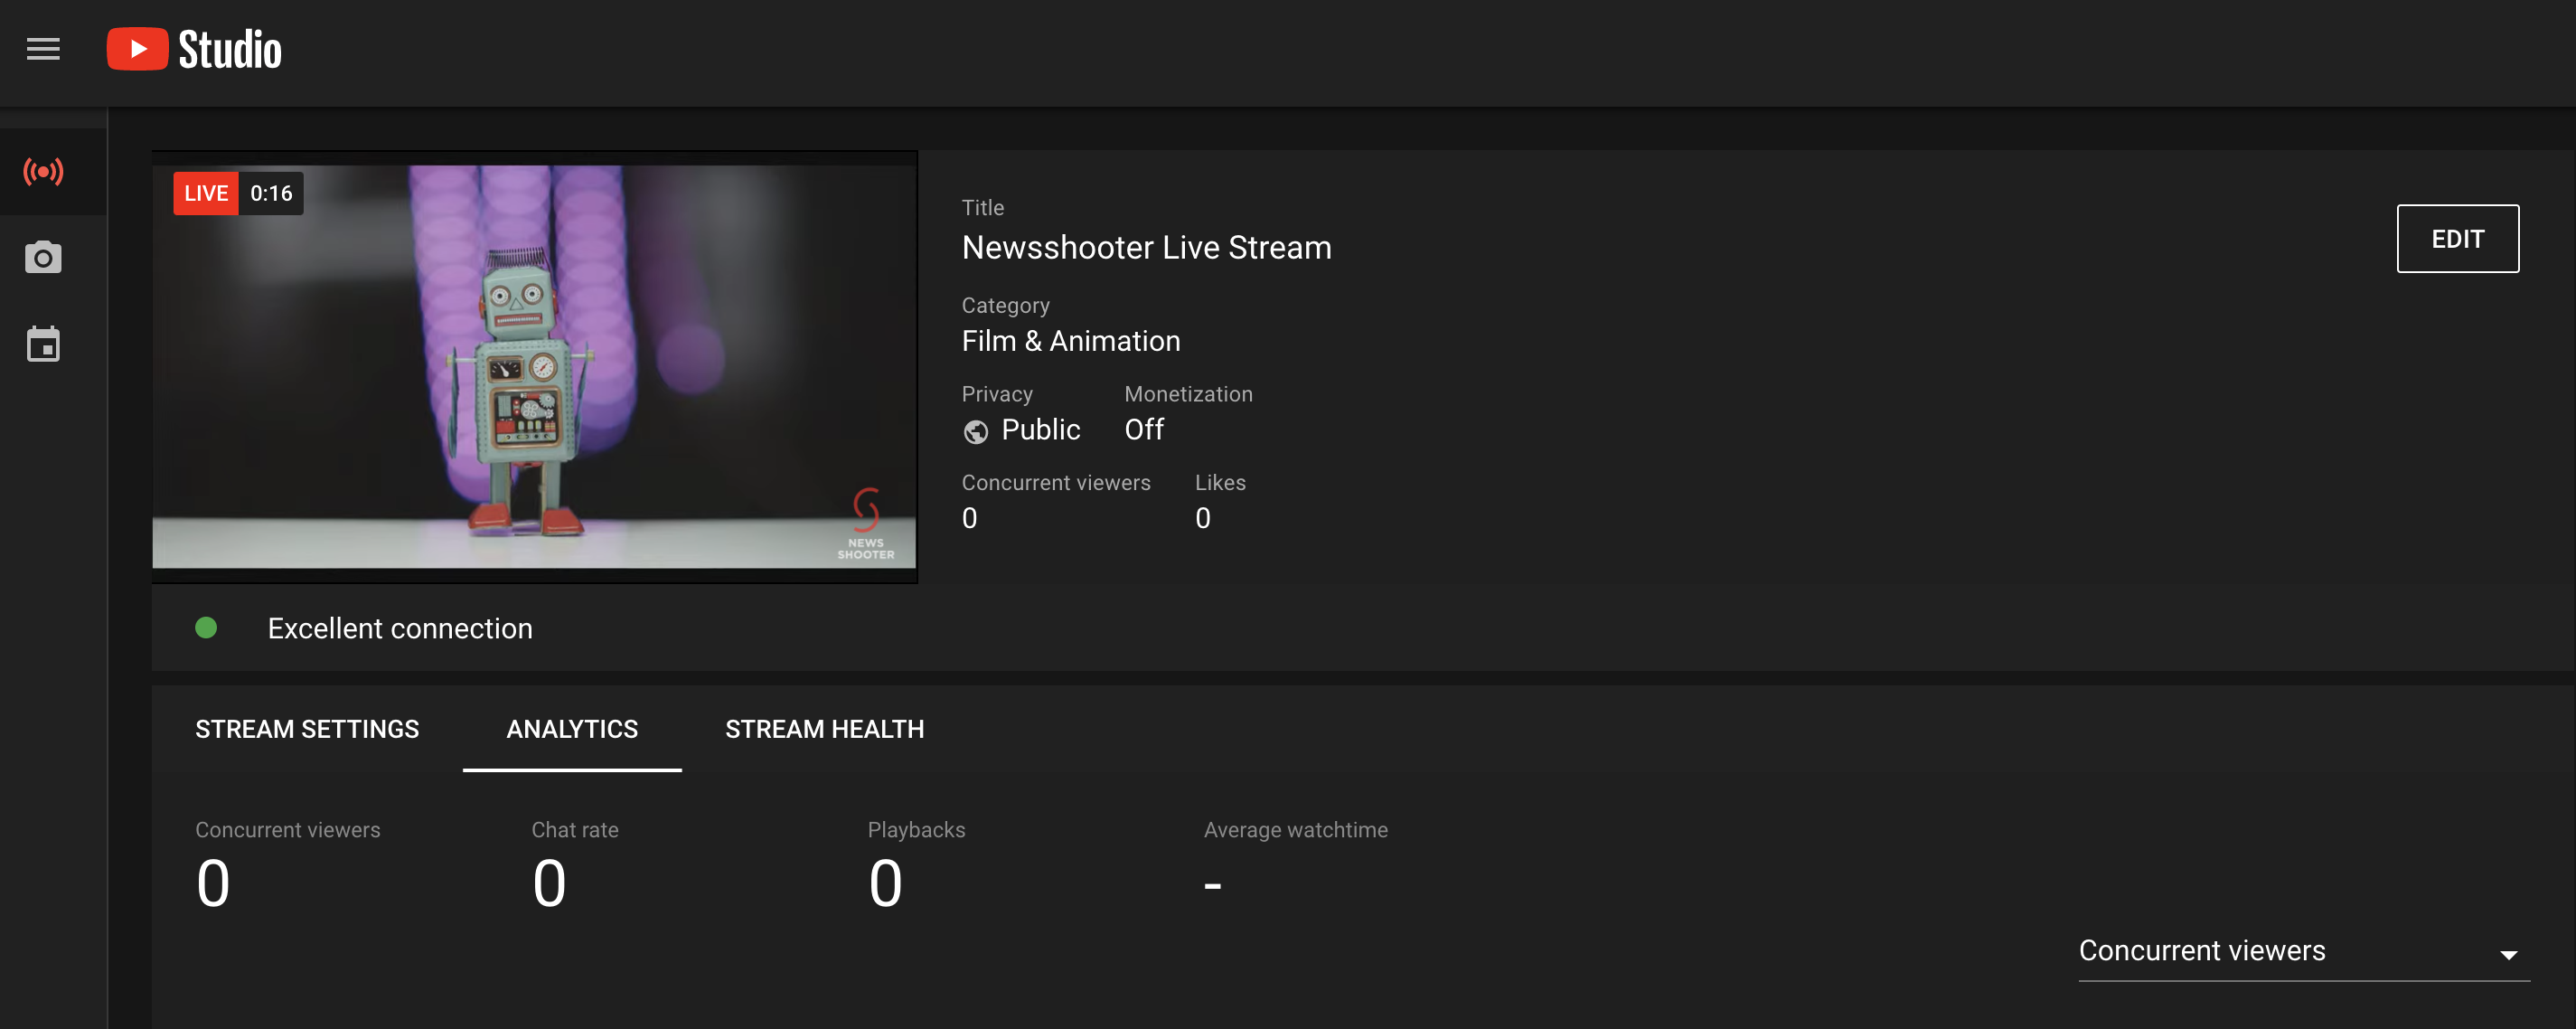Click the EDIT button for stream details

[x=2457, y=238]
